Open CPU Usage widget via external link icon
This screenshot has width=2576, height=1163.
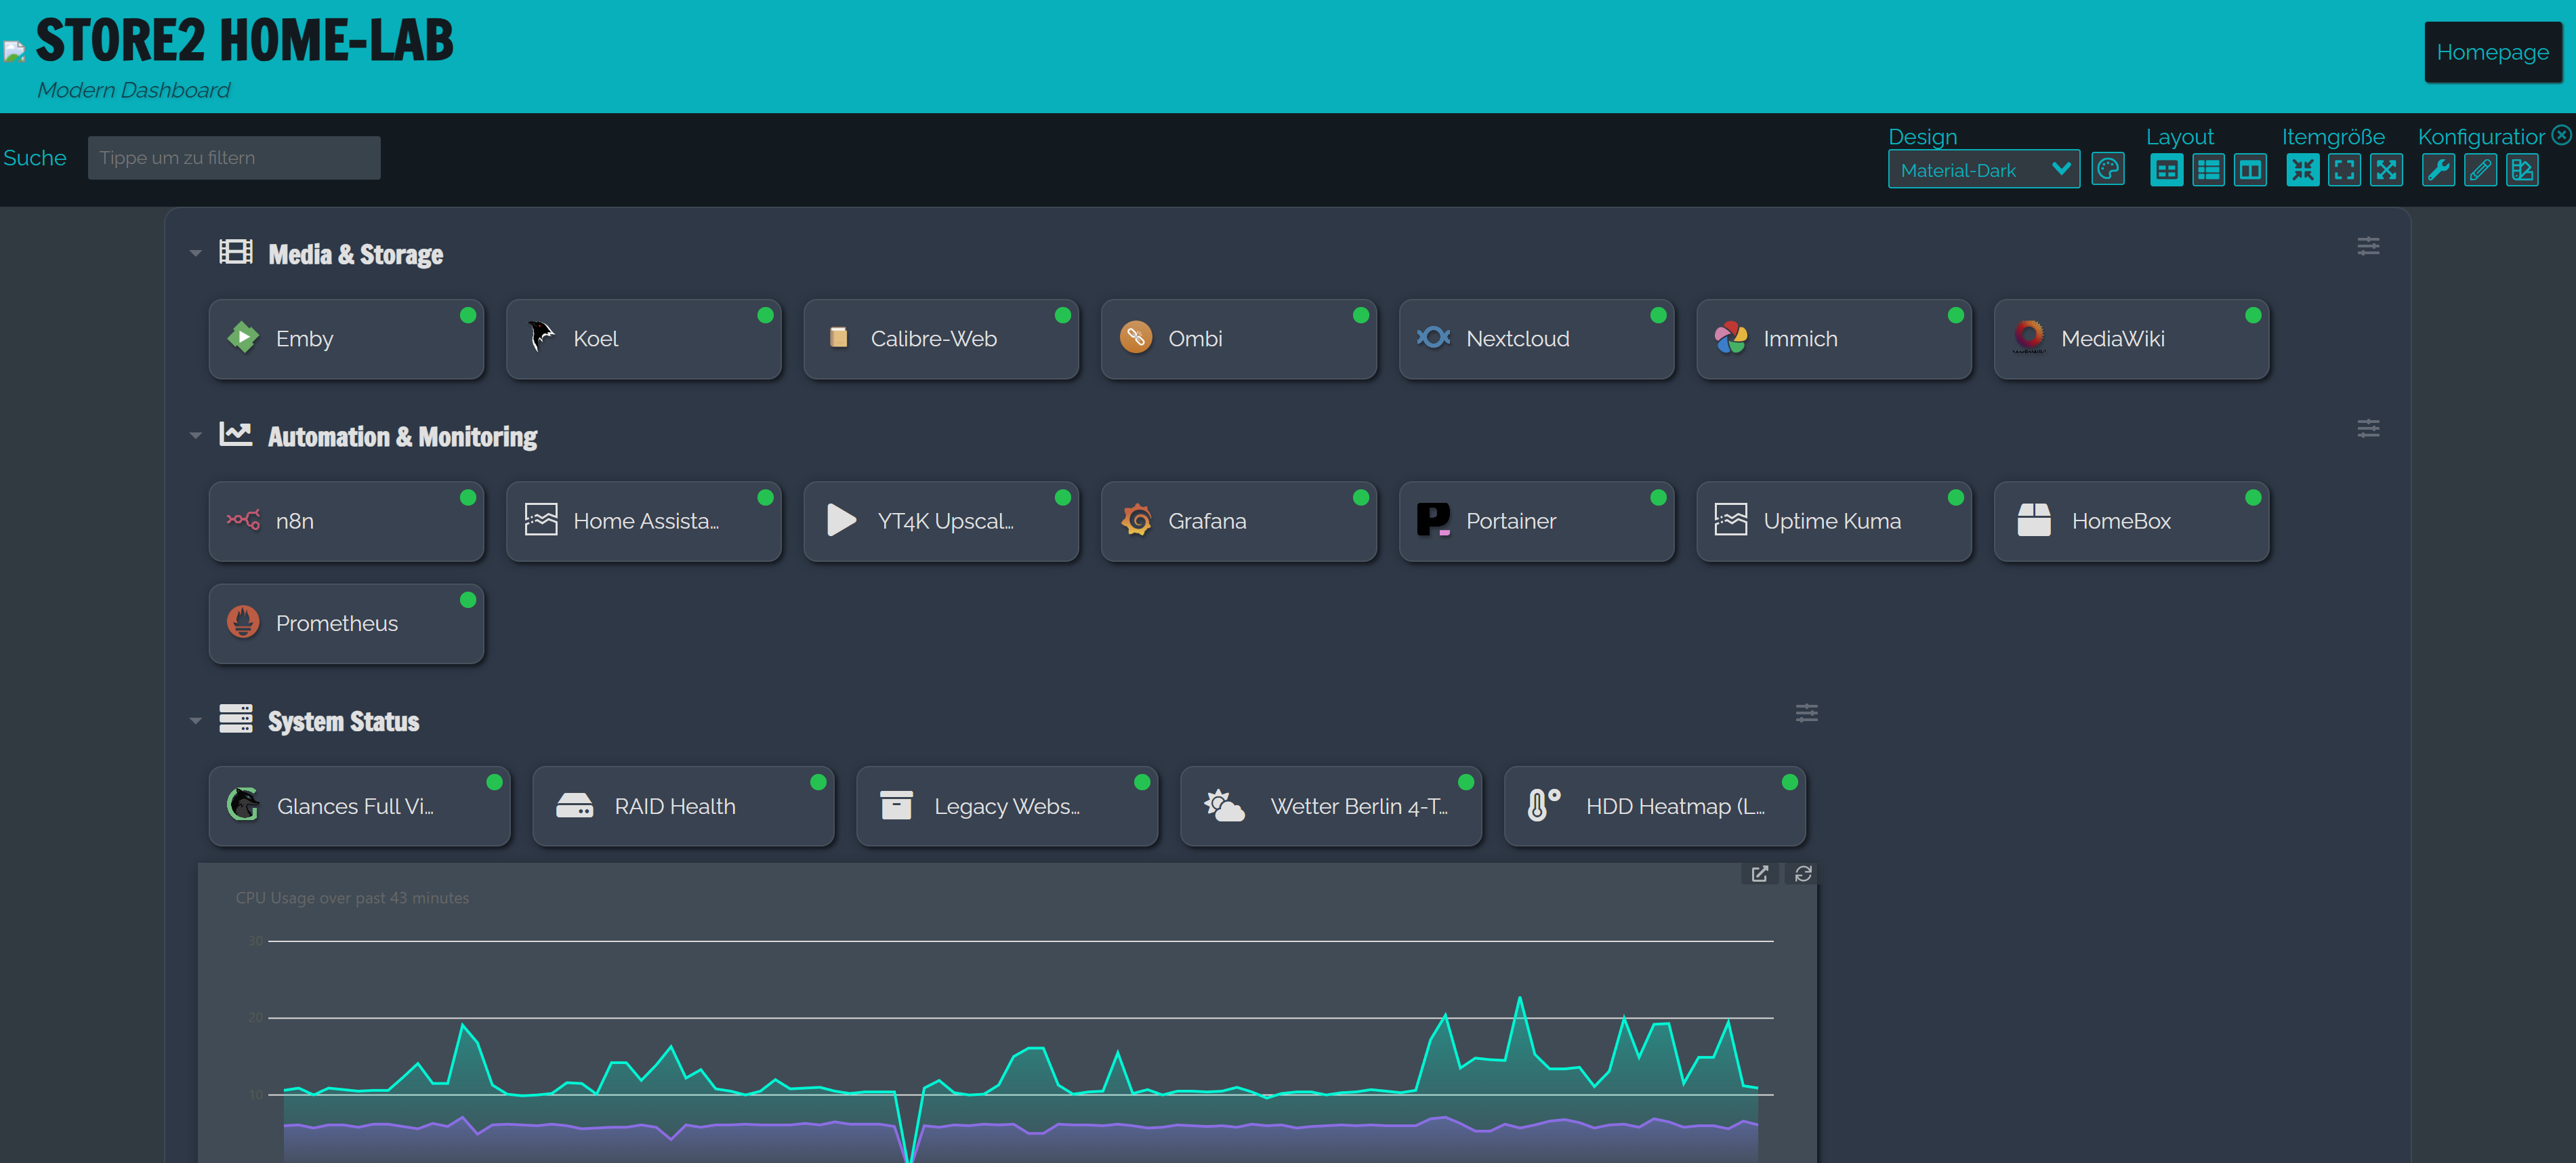[1761, 874]
